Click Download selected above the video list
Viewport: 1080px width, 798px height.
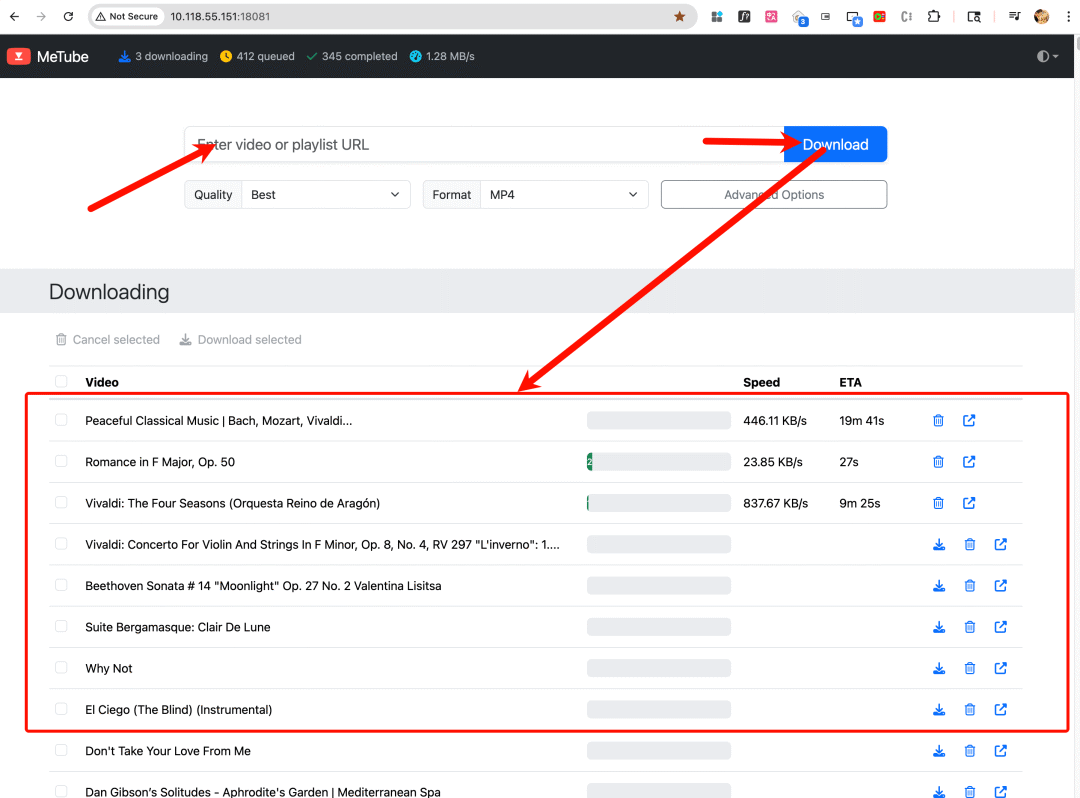coord(240,340)
